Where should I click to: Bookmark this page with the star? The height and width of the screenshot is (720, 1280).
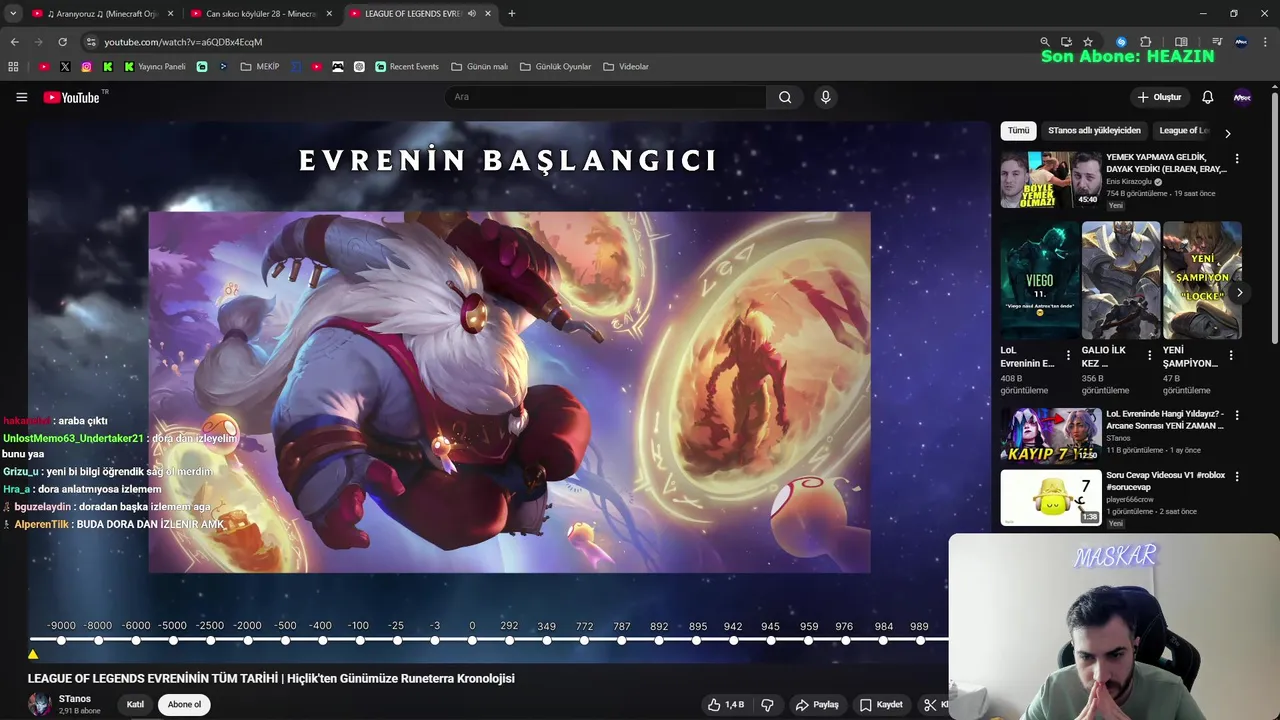1088,42
